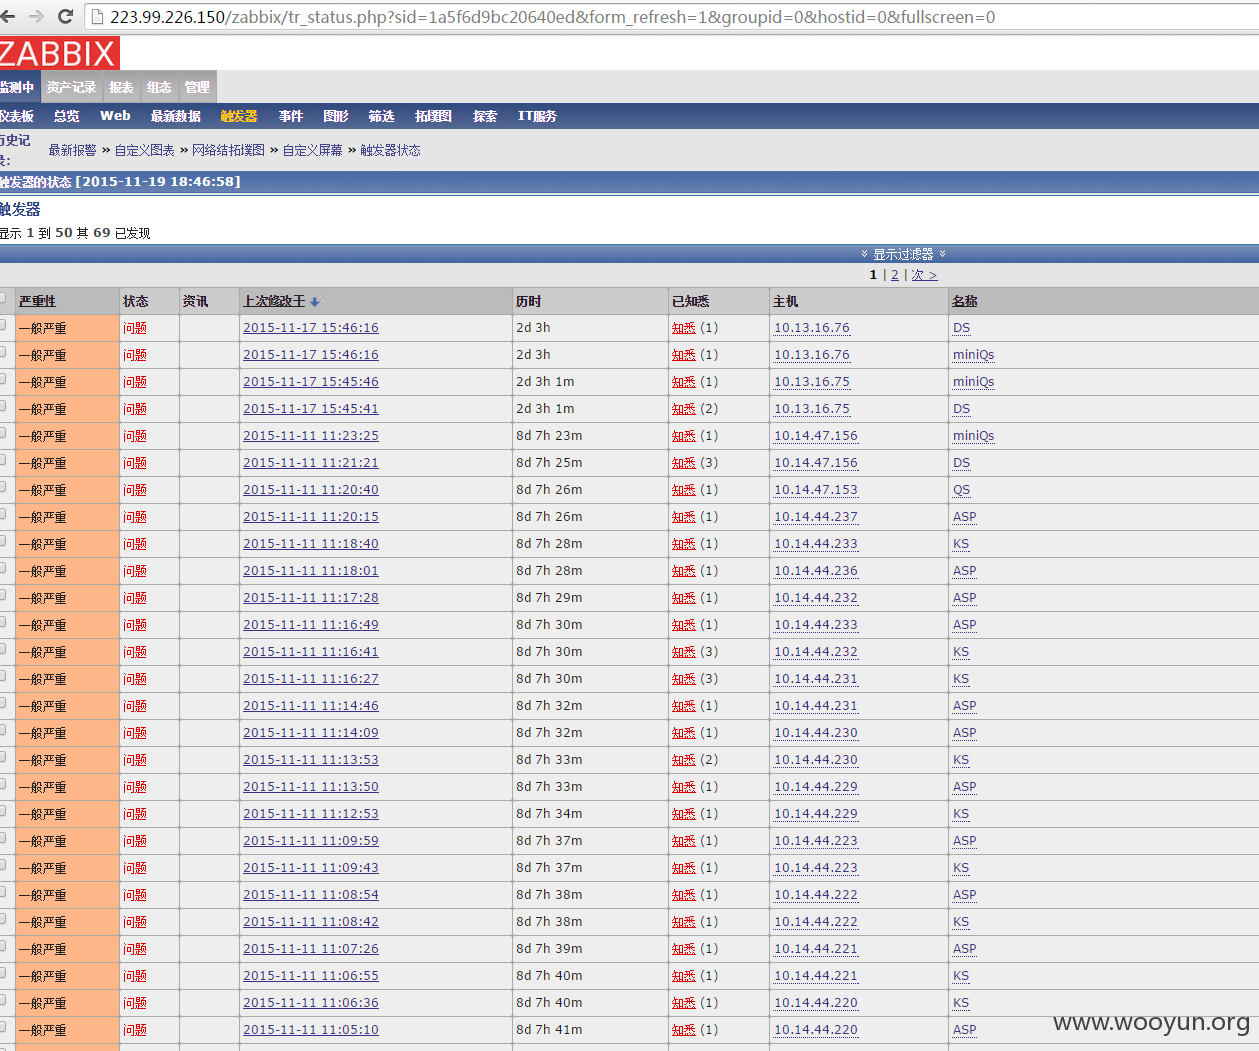Viewport: 1259px width, 1051px height.
Task: Open the 事件 submenu
Action: click(x=291, y=116)
